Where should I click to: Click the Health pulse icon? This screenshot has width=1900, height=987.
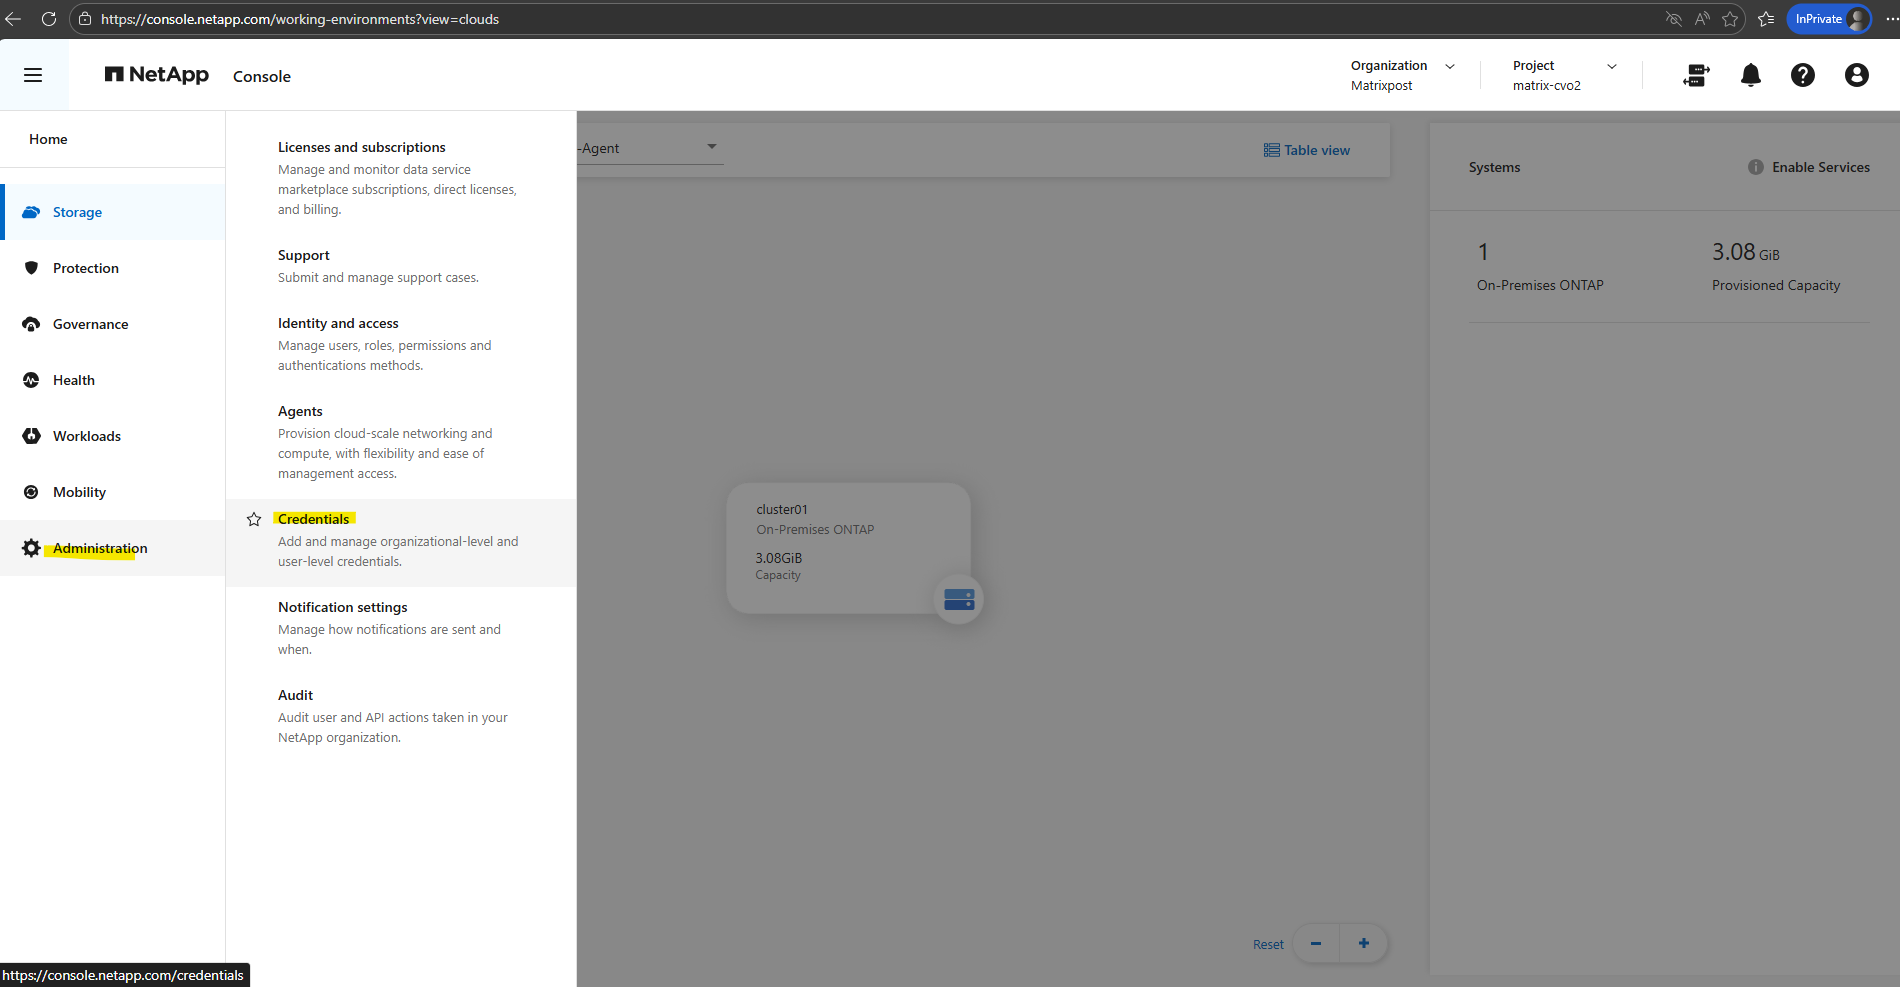(x=31, y=380)
